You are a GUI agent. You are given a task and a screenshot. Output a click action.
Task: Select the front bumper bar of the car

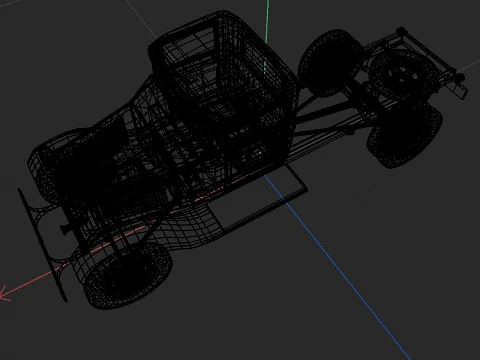coord(42,245)
